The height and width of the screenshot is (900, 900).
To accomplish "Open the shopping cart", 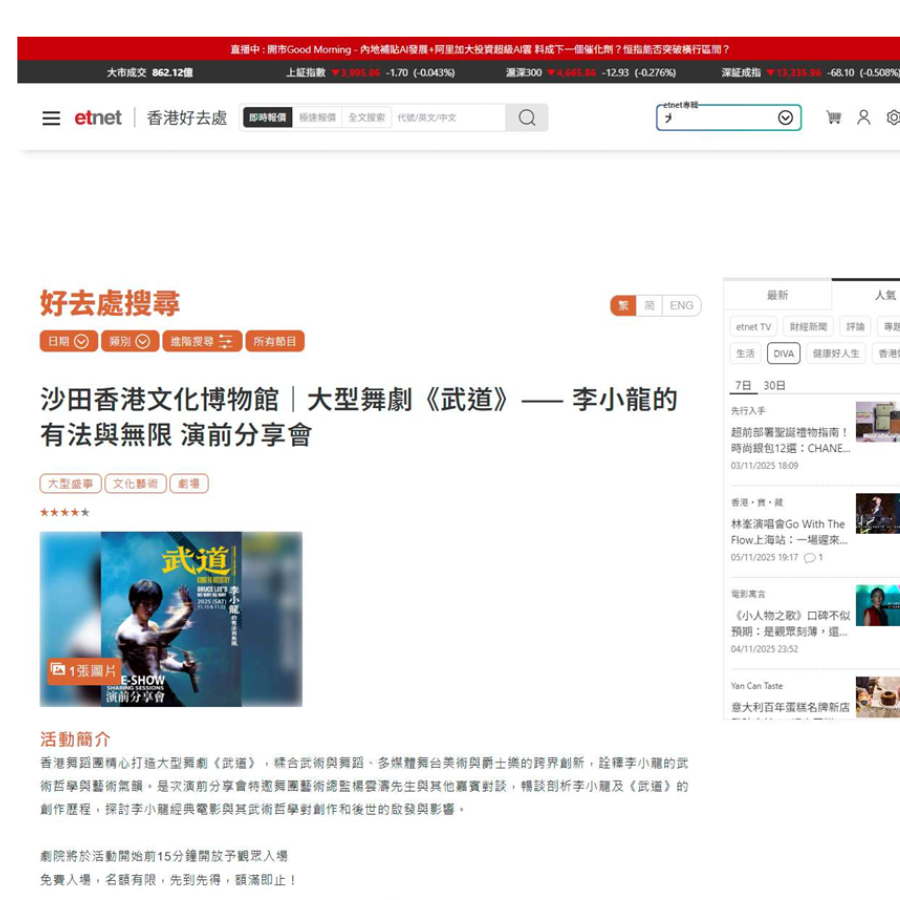I will pos(833,118).
